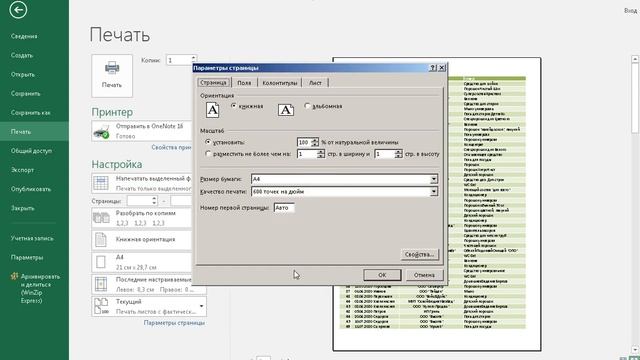Choose Закрыть in the sidebar
Viewport: 640px width, 360px height.
22,208
